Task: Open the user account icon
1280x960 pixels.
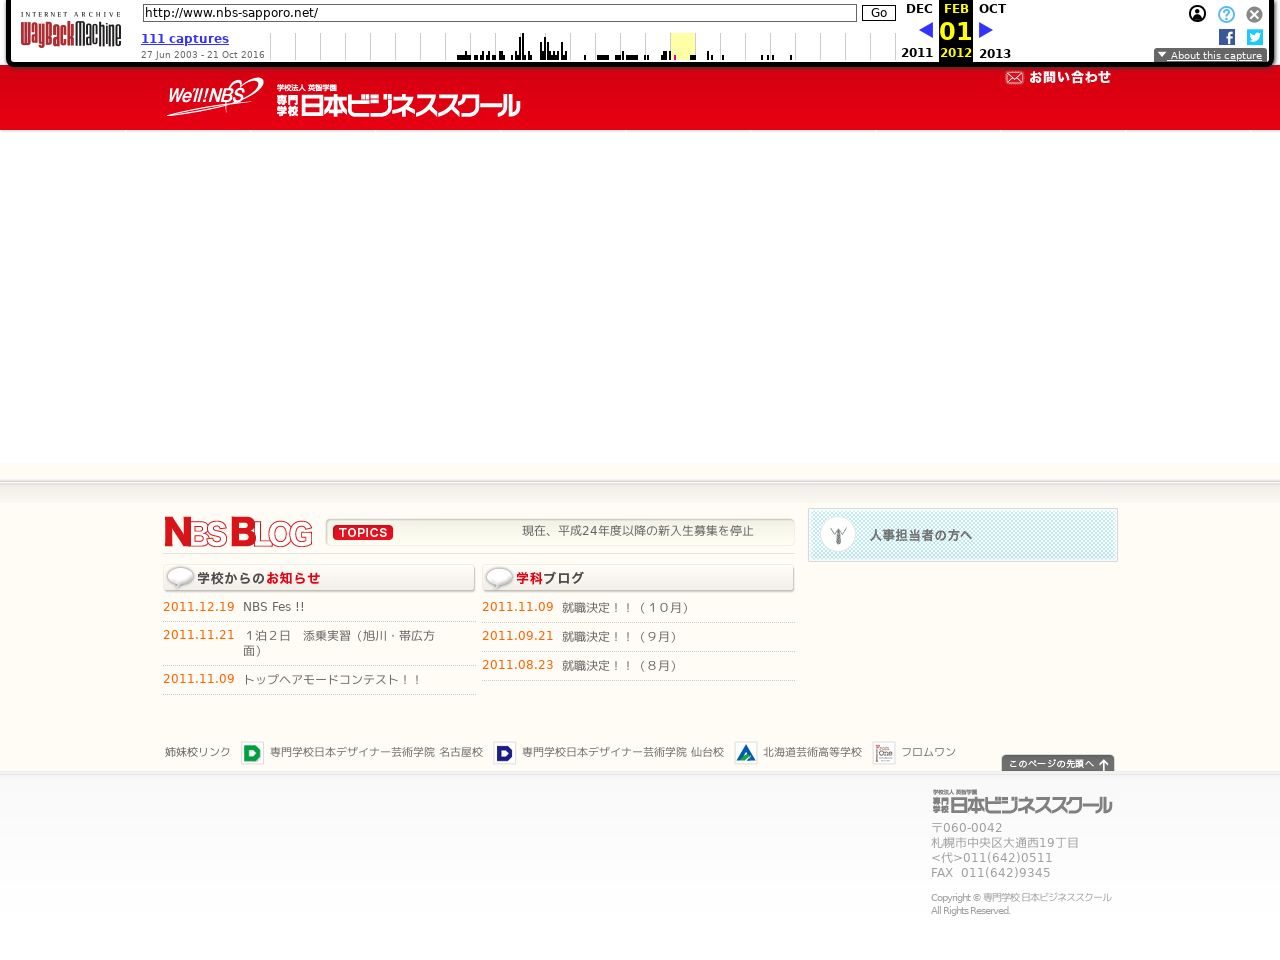Action: (x=1197, y=14)
